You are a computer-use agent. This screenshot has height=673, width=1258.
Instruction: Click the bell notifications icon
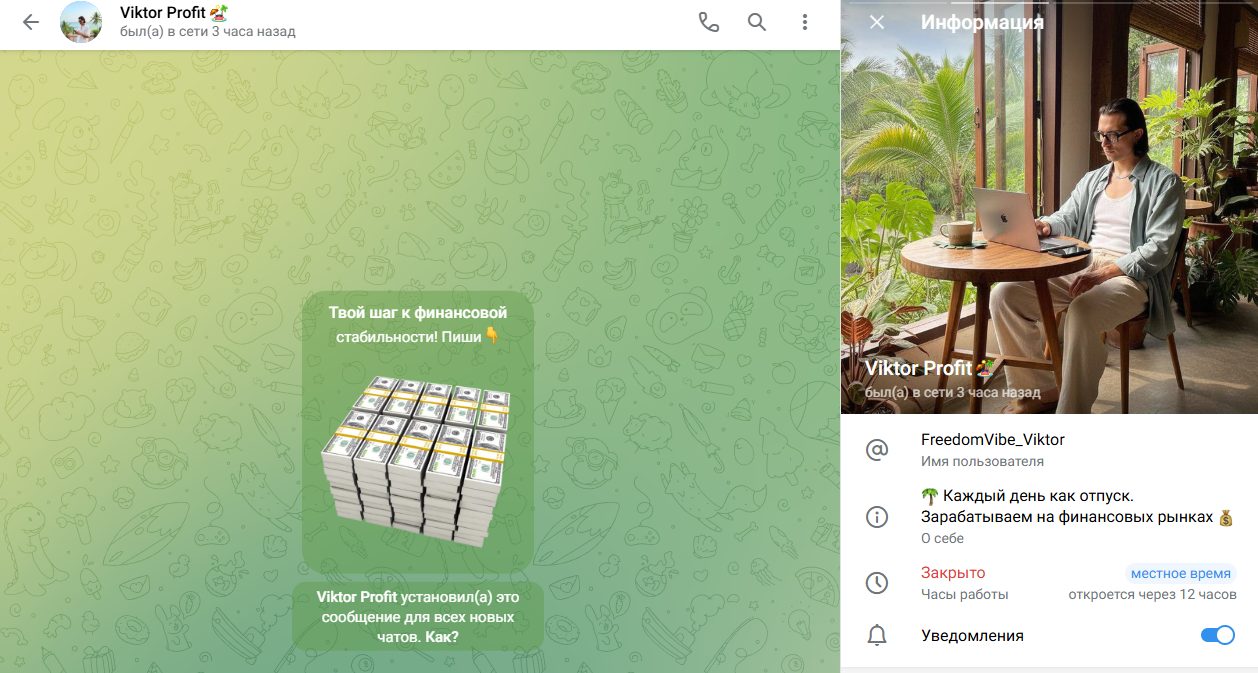[877, 635]
